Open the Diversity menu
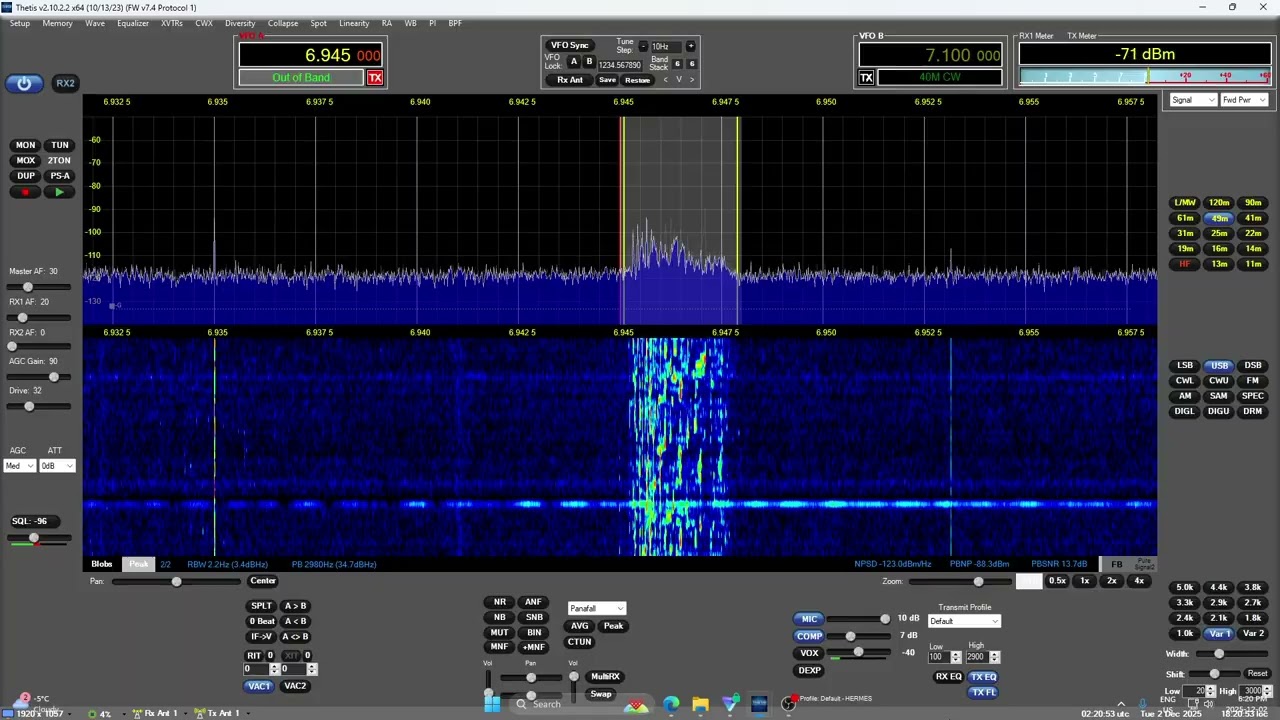Viewport: 1280px width, 720px height. point(240,23)
